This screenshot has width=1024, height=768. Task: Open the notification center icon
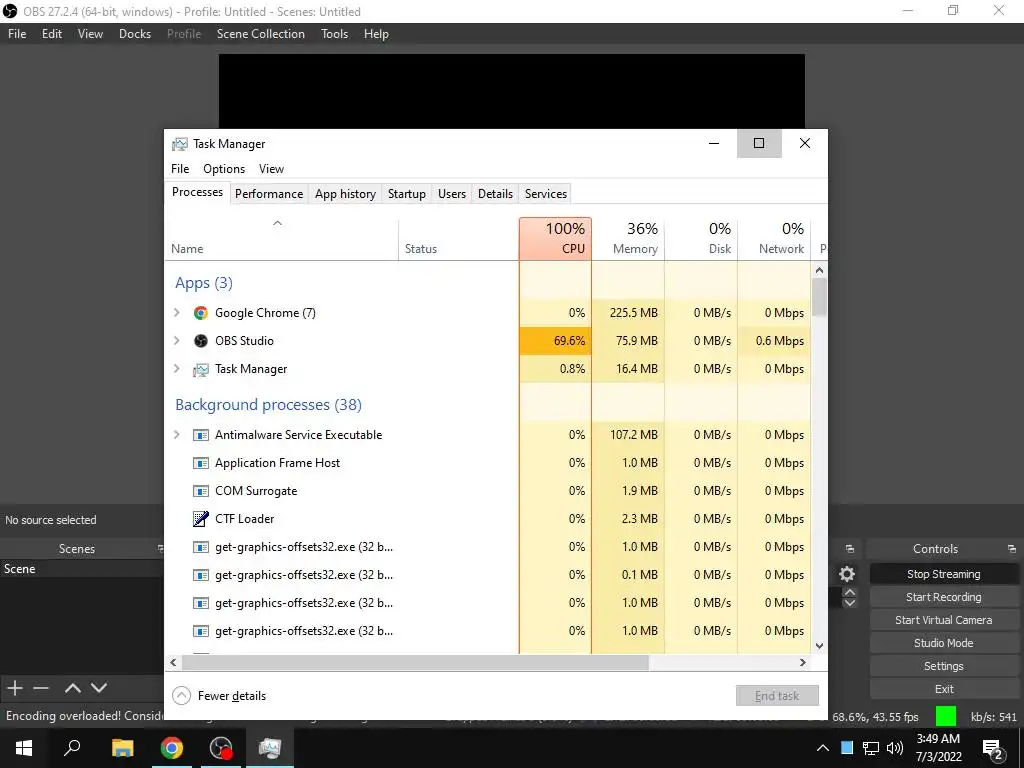(993, 748)
